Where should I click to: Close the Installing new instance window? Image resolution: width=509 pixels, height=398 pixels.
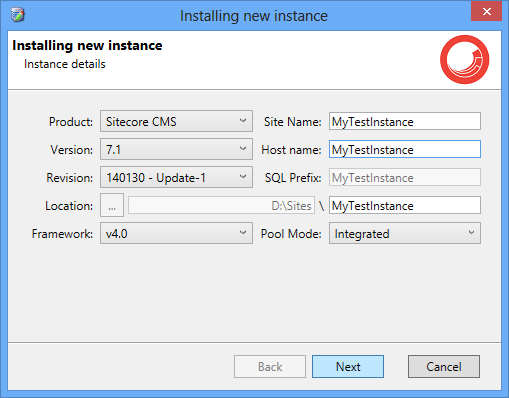(x=486, y=12)
